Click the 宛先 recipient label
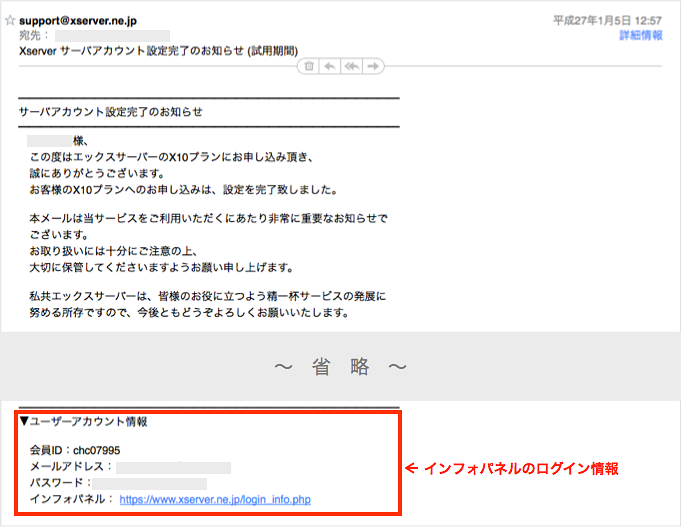 click(x=34, y=36)
